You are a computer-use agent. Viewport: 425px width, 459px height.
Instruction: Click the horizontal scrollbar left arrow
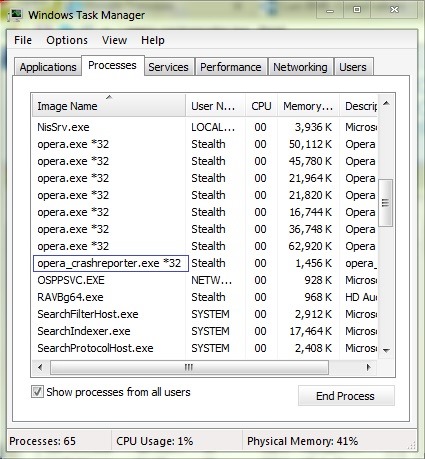coord(40,367)
